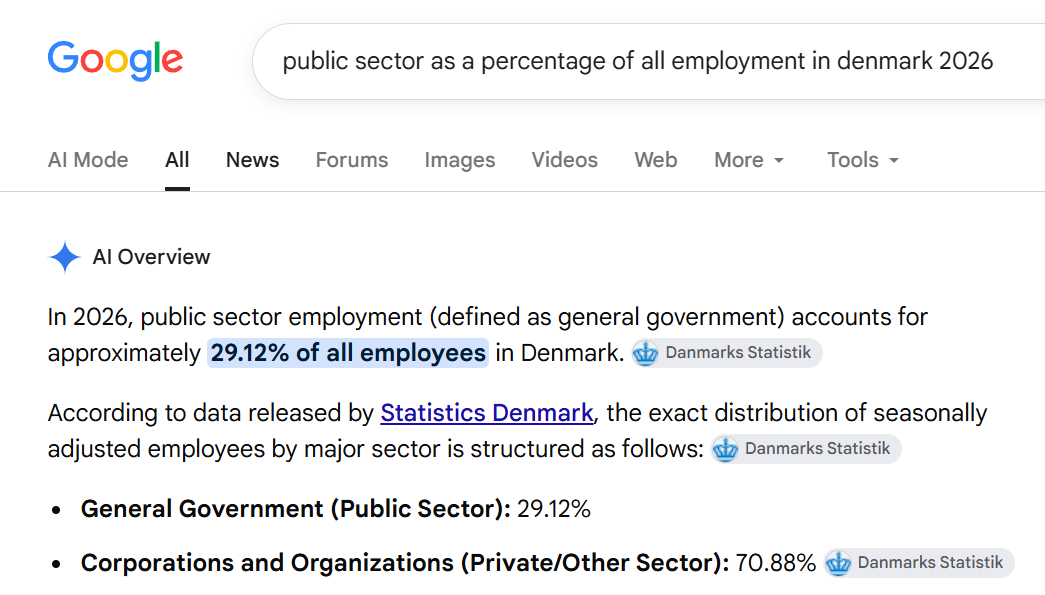Viewport: 1045px width, 595px height.
Task: Click the crown icon after 'structured as follows:'
Action: tap(725, 449)
